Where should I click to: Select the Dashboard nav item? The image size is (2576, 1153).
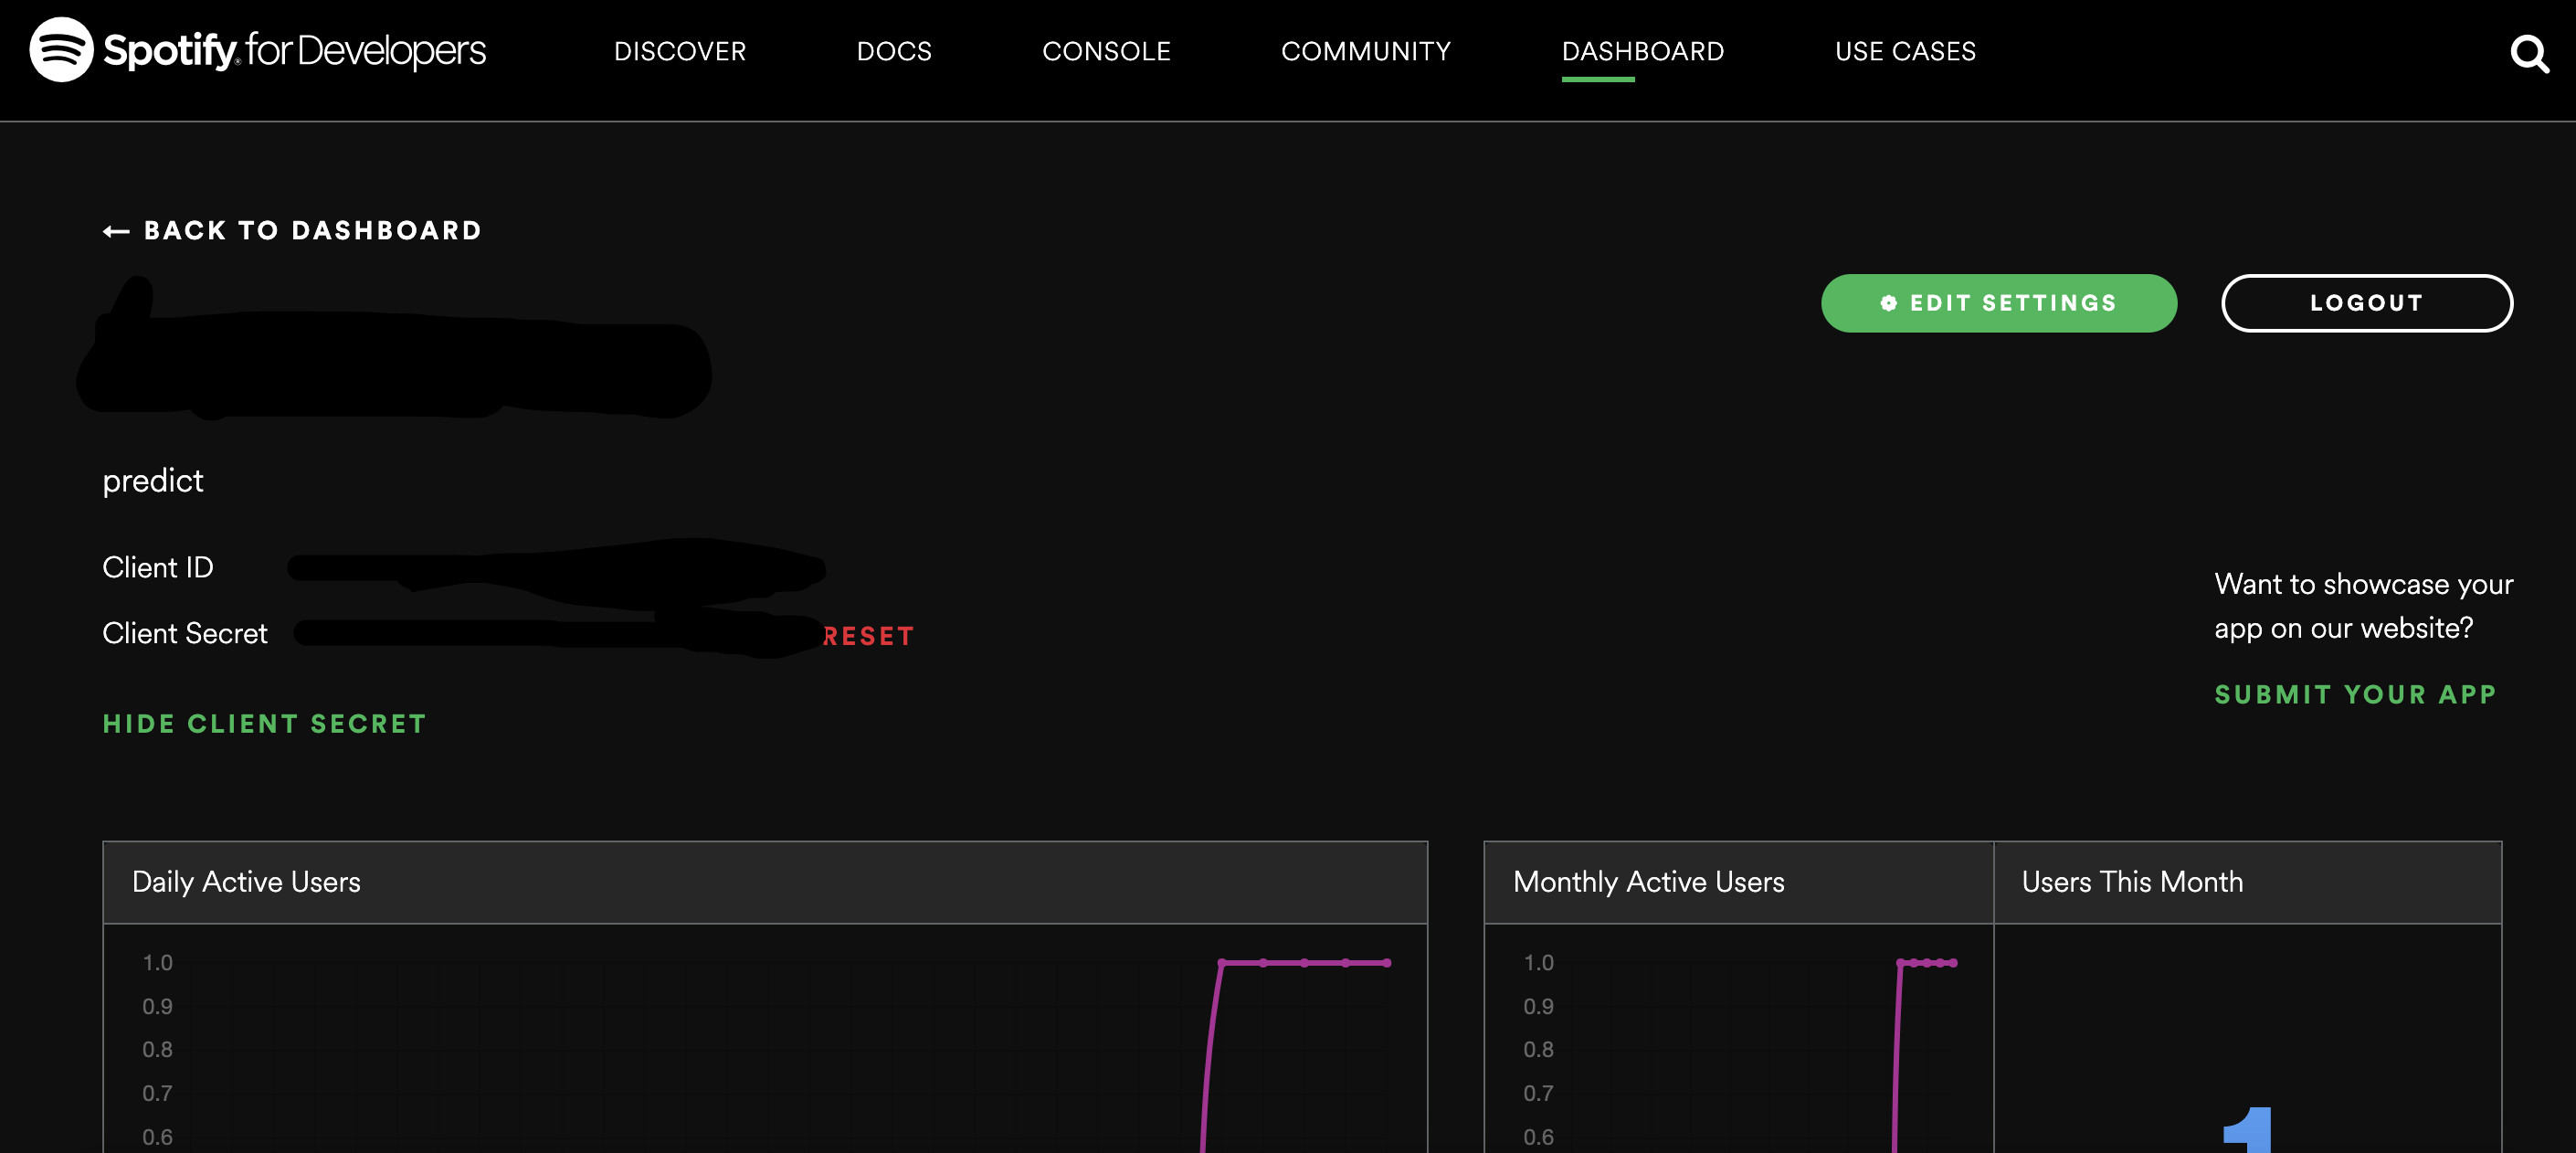[x=1643, y=51]
